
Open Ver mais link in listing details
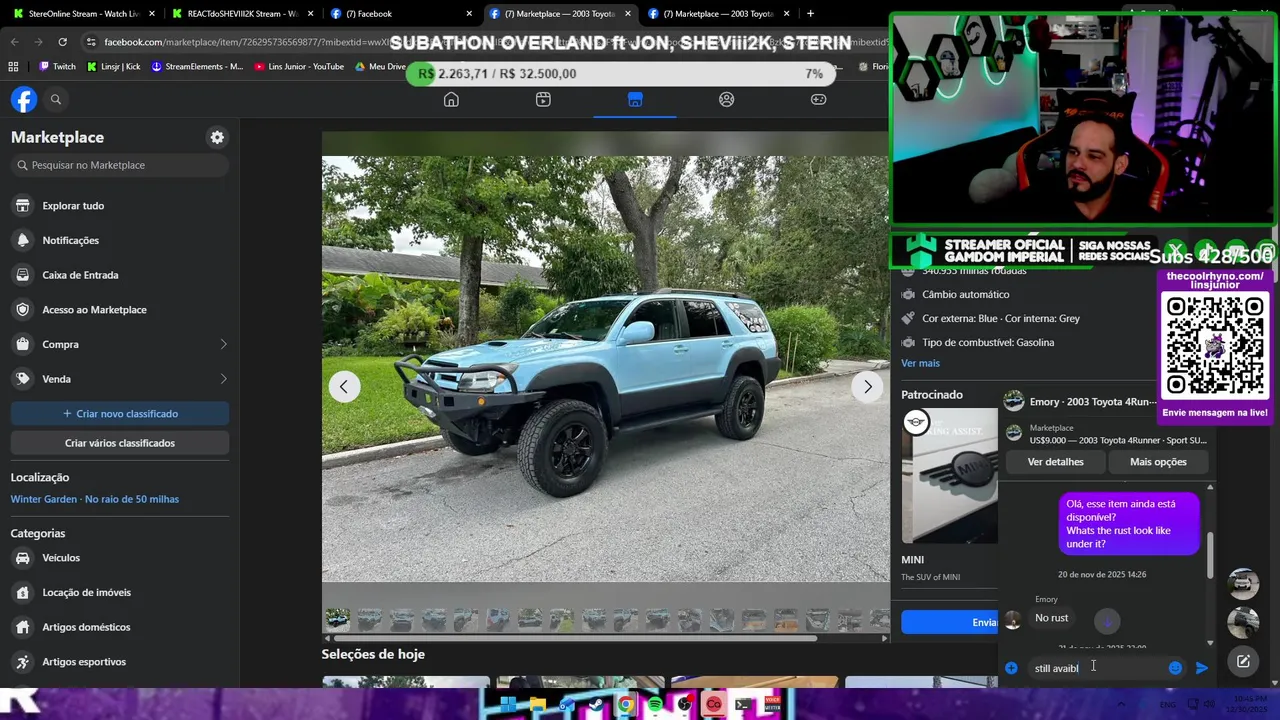920,363
